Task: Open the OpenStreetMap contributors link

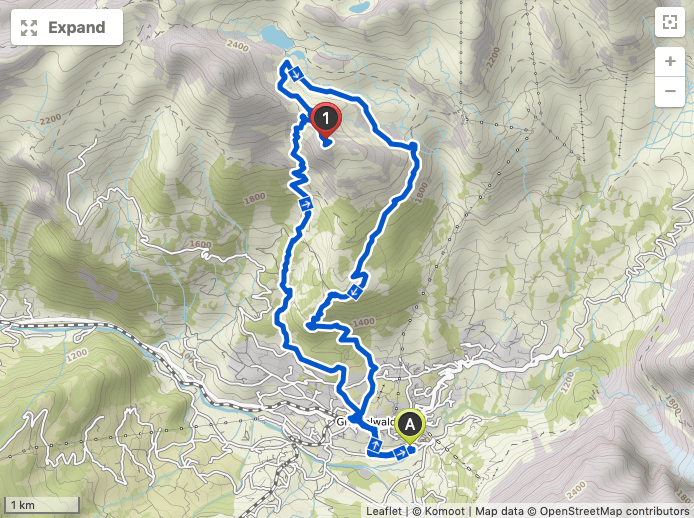Action: 614,511
